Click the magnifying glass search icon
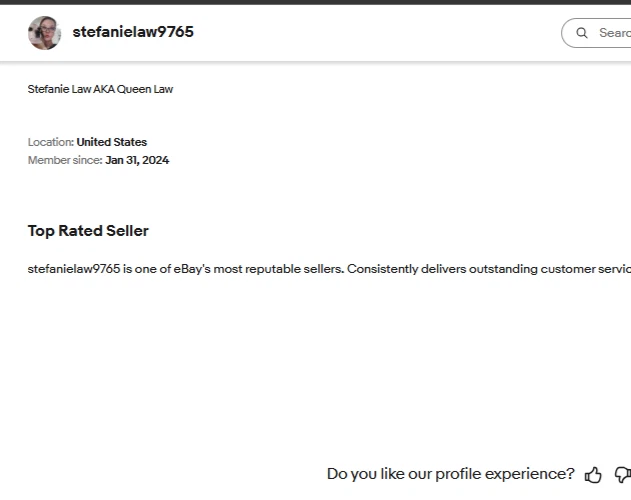The width and height of the screenshot is (631, 500). pos(582,33)
